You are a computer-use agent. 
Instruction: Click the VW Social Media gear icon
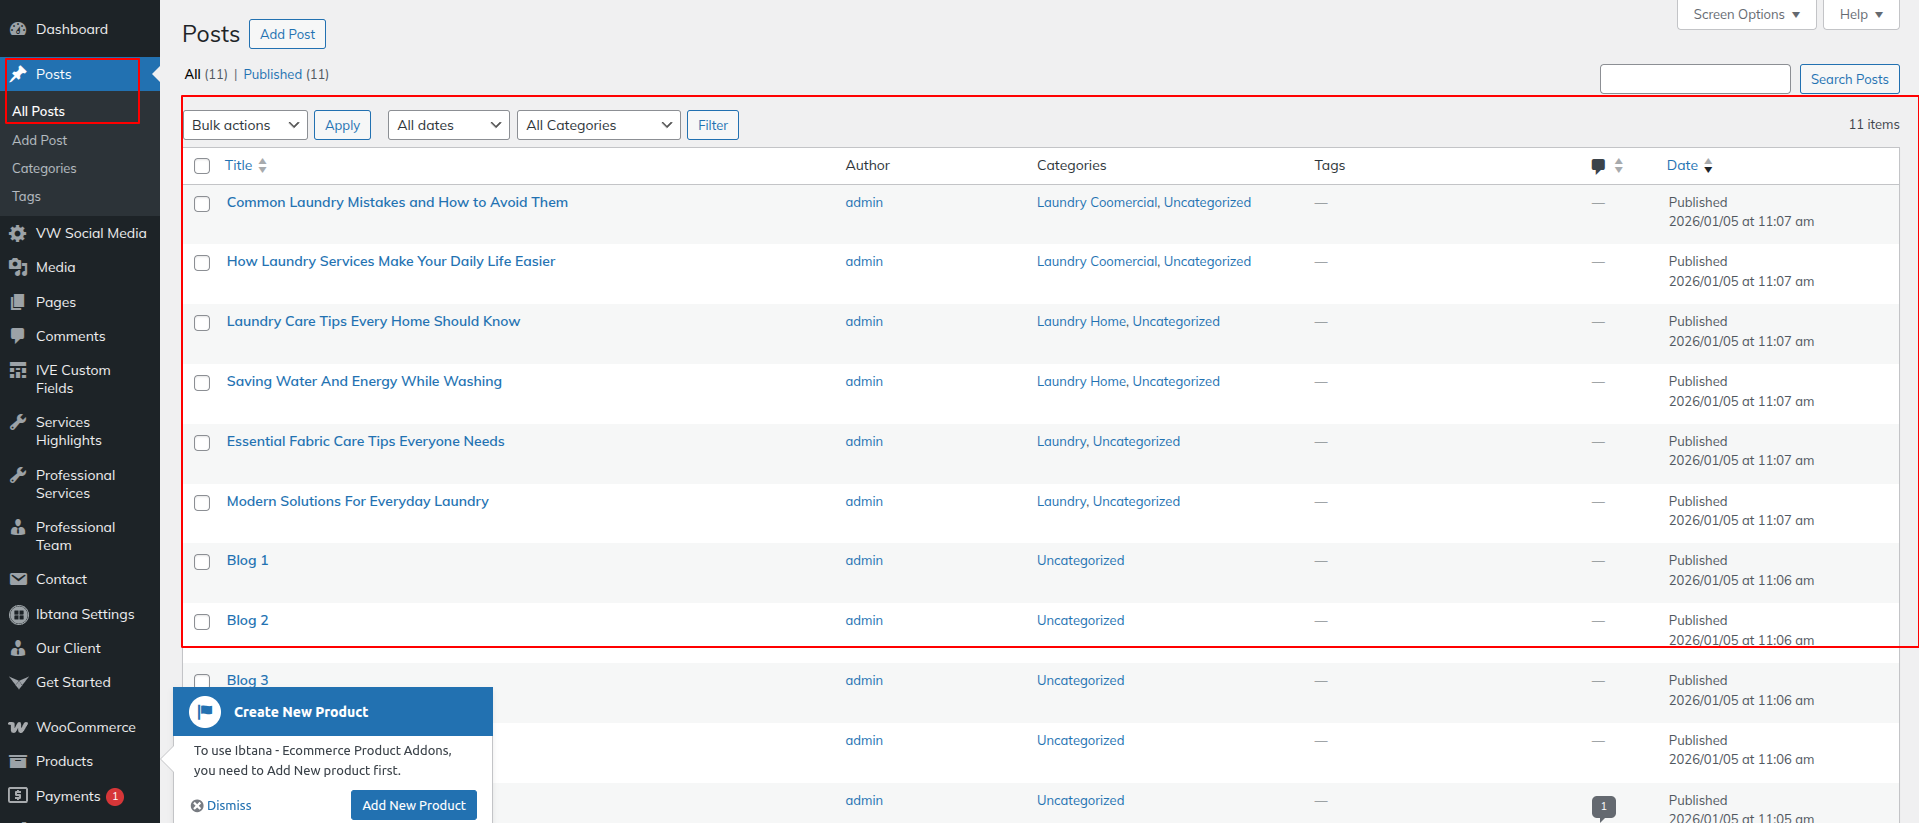click(x=18, y=233)
